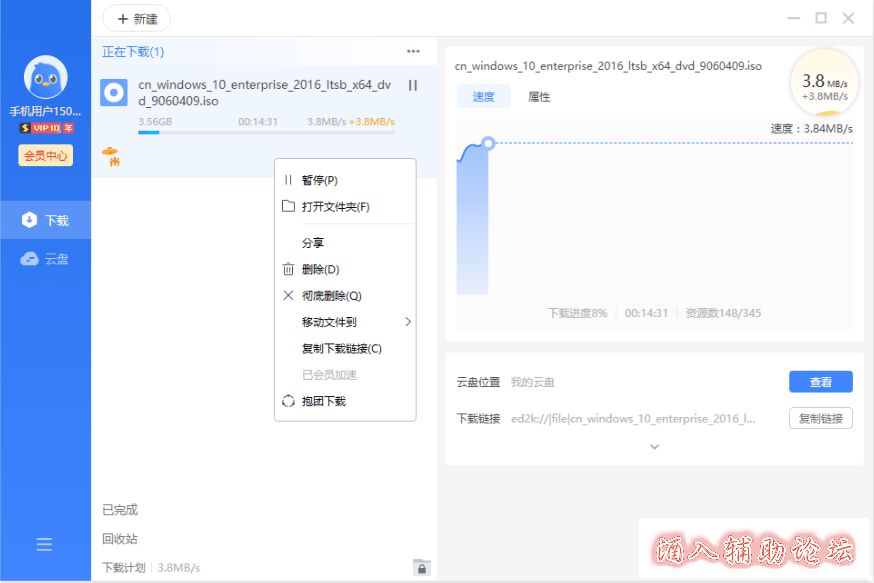
Task: Minimize the download manager window
Action: 794,18
